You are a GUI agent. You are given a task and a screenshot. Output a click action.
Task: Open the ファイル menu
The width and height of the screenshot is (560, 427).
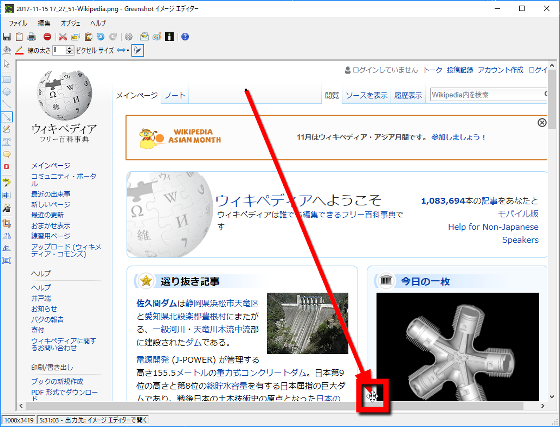[x=18, y=23]
